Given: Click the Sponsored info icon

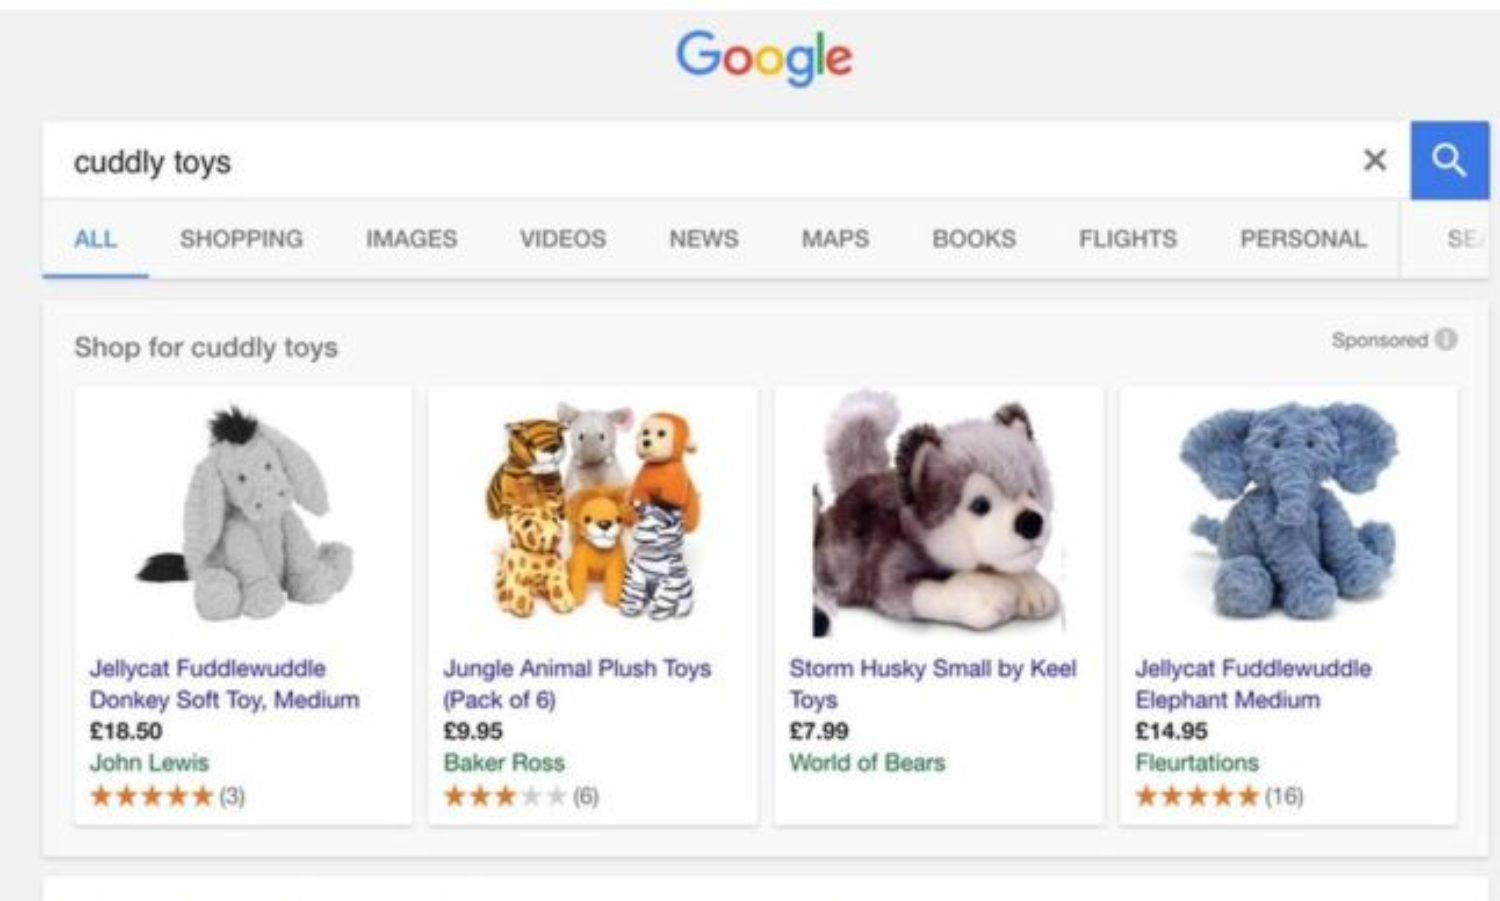Looking at the screenshot, I should click(1445, 340).
